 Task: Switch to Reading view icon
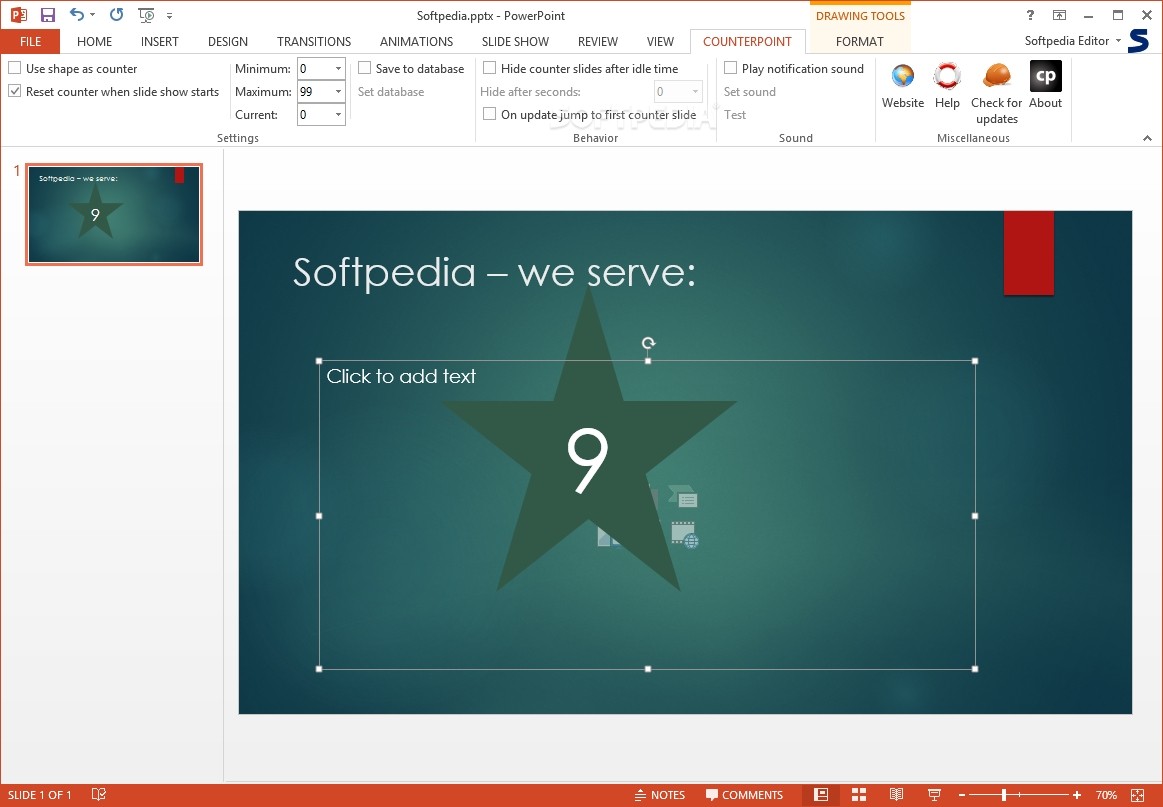pos(896,794)
